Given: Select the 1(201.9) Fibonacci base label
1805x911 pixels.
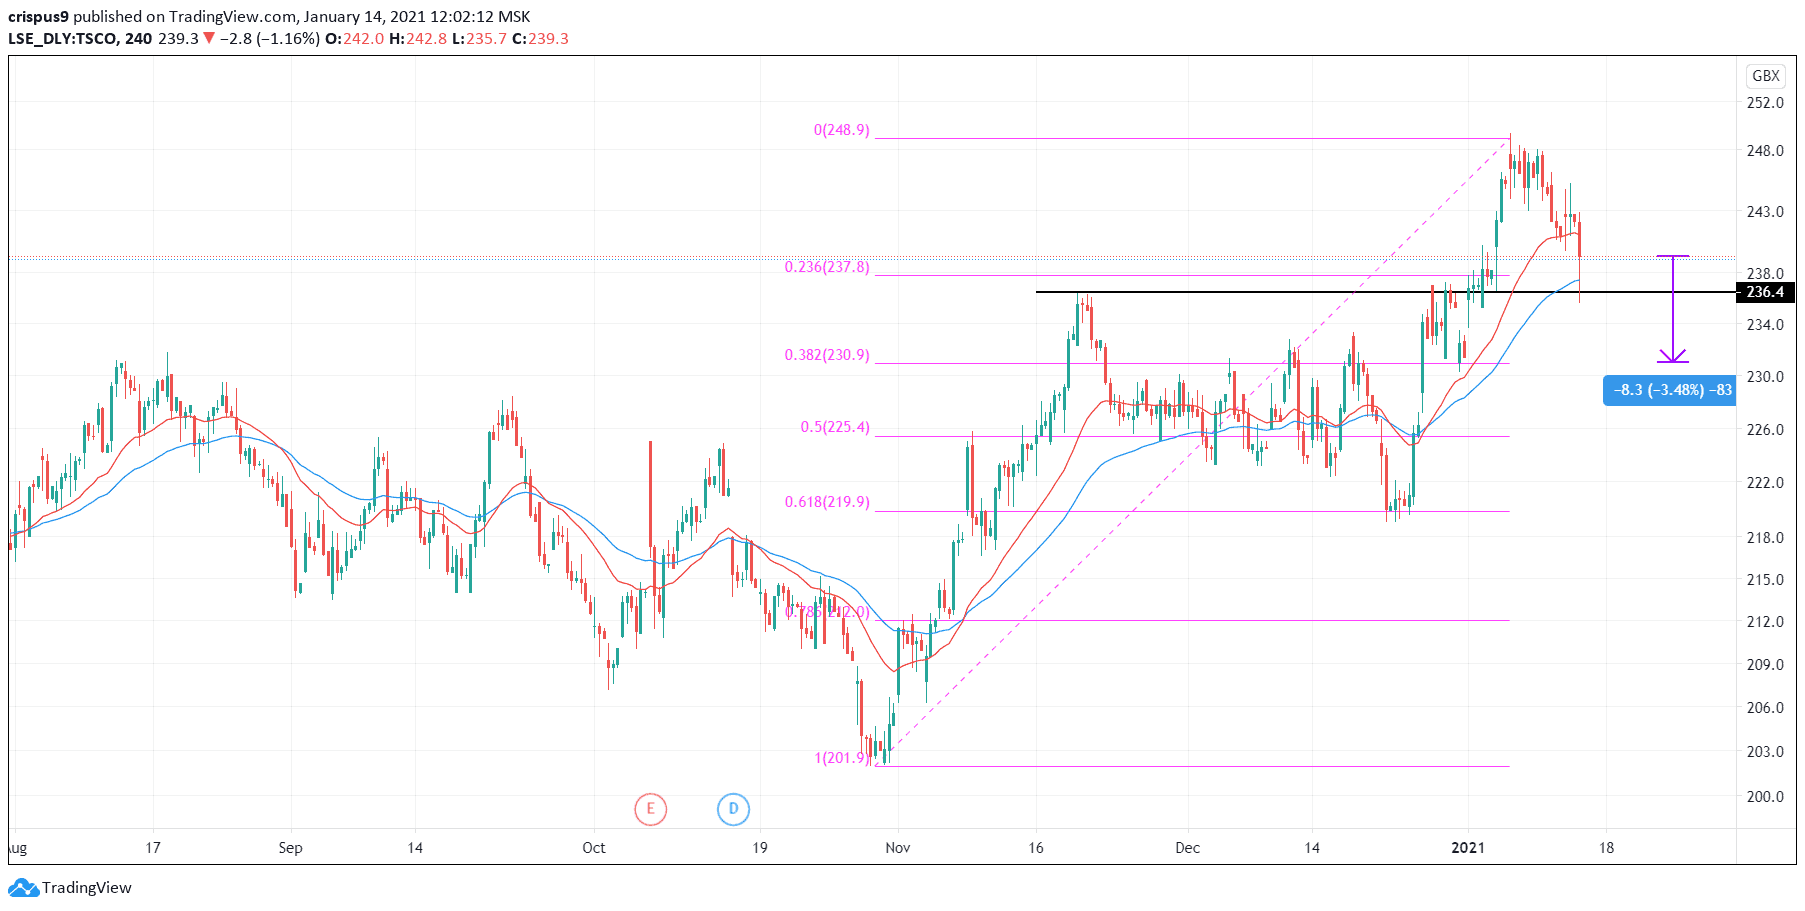Looking at the screenshot, I should [841, 757].
